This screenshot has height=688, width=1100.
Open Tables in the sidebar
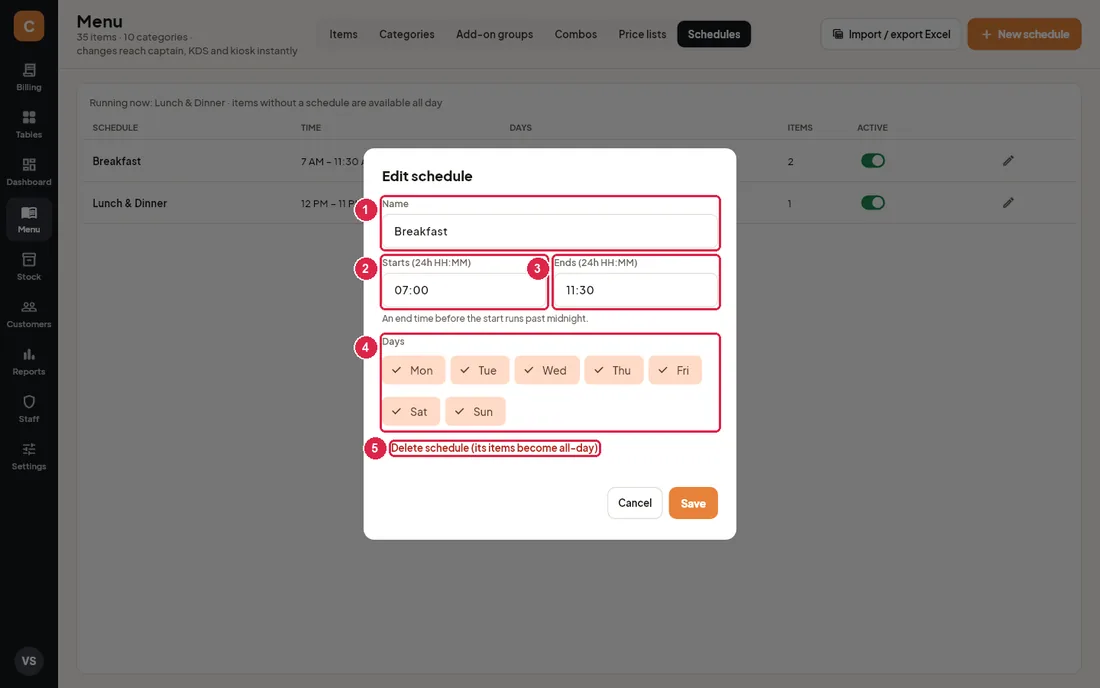29,125
